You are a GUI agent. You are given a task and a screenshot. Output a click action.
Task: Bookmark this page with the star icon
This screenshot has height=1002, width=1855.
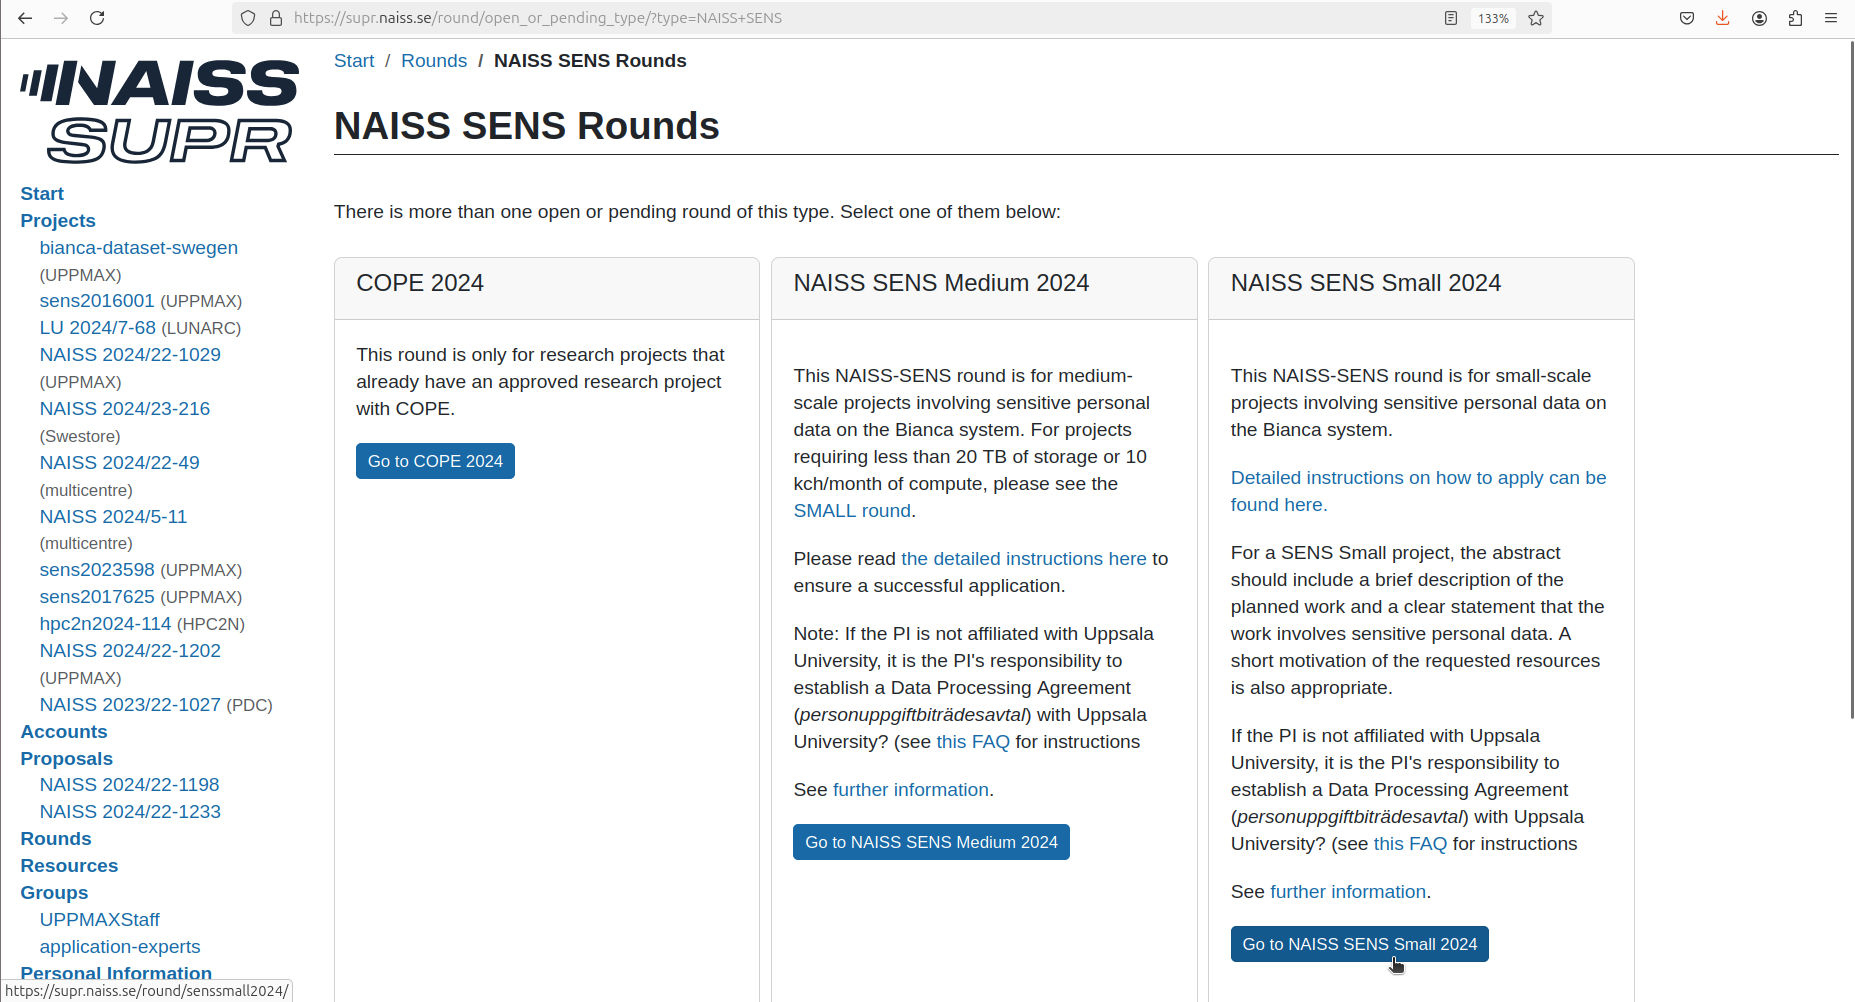click(x=1537, y=17)
